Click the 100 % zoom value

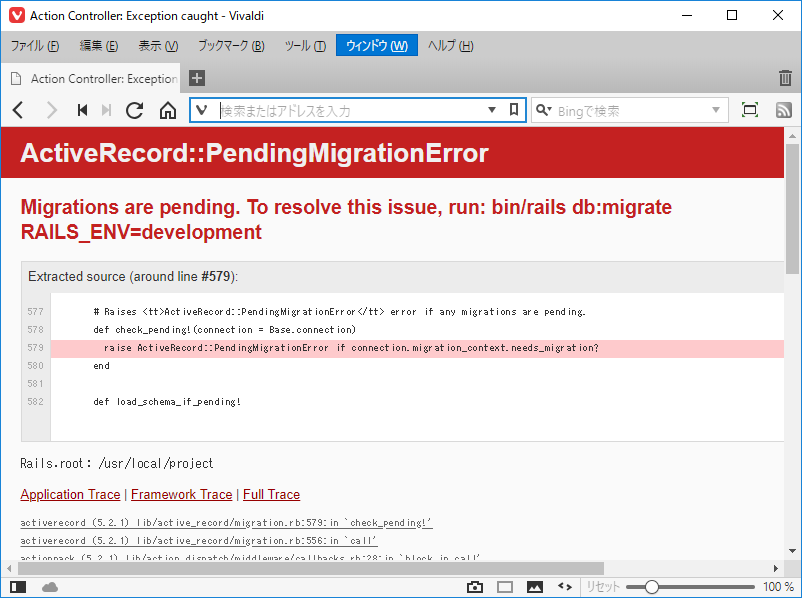click(x=778, y=587)
